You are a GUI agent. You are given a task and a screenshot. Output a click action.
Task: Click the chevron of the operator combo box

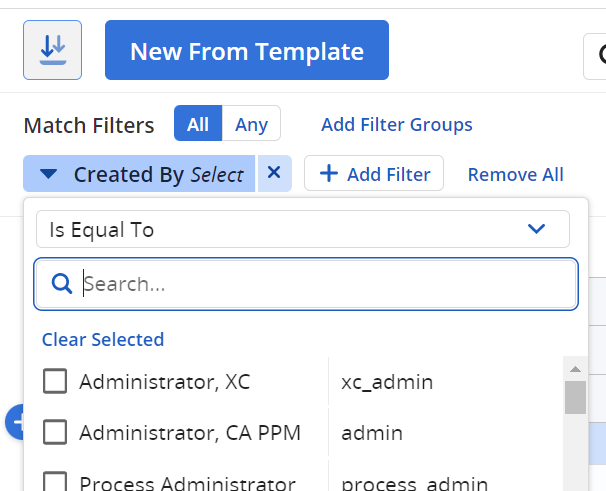tap(537, 229)
